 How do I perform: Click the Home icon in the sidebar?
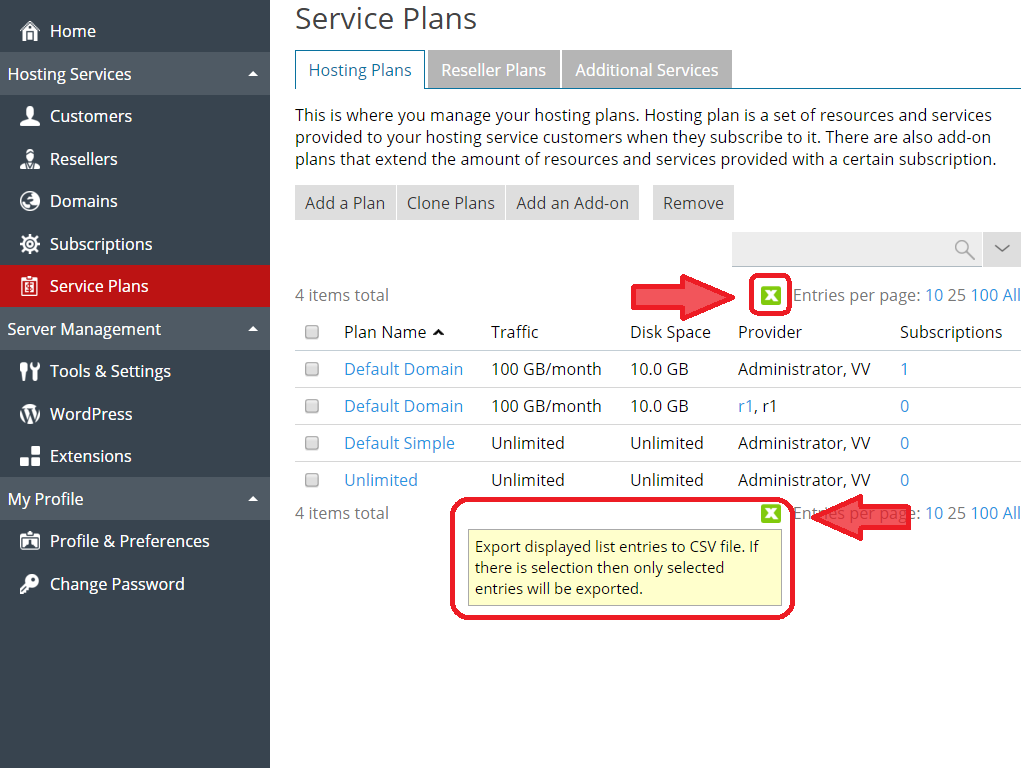(30, 30)
